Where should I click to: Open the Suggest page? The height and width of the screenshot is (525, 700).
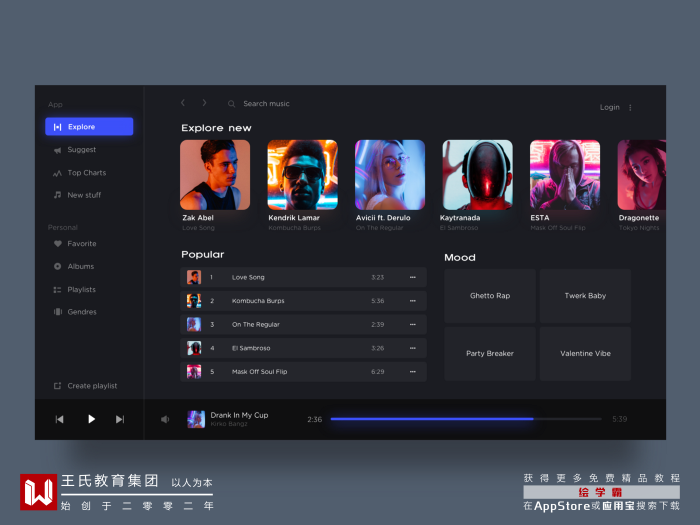click(82, 150)
